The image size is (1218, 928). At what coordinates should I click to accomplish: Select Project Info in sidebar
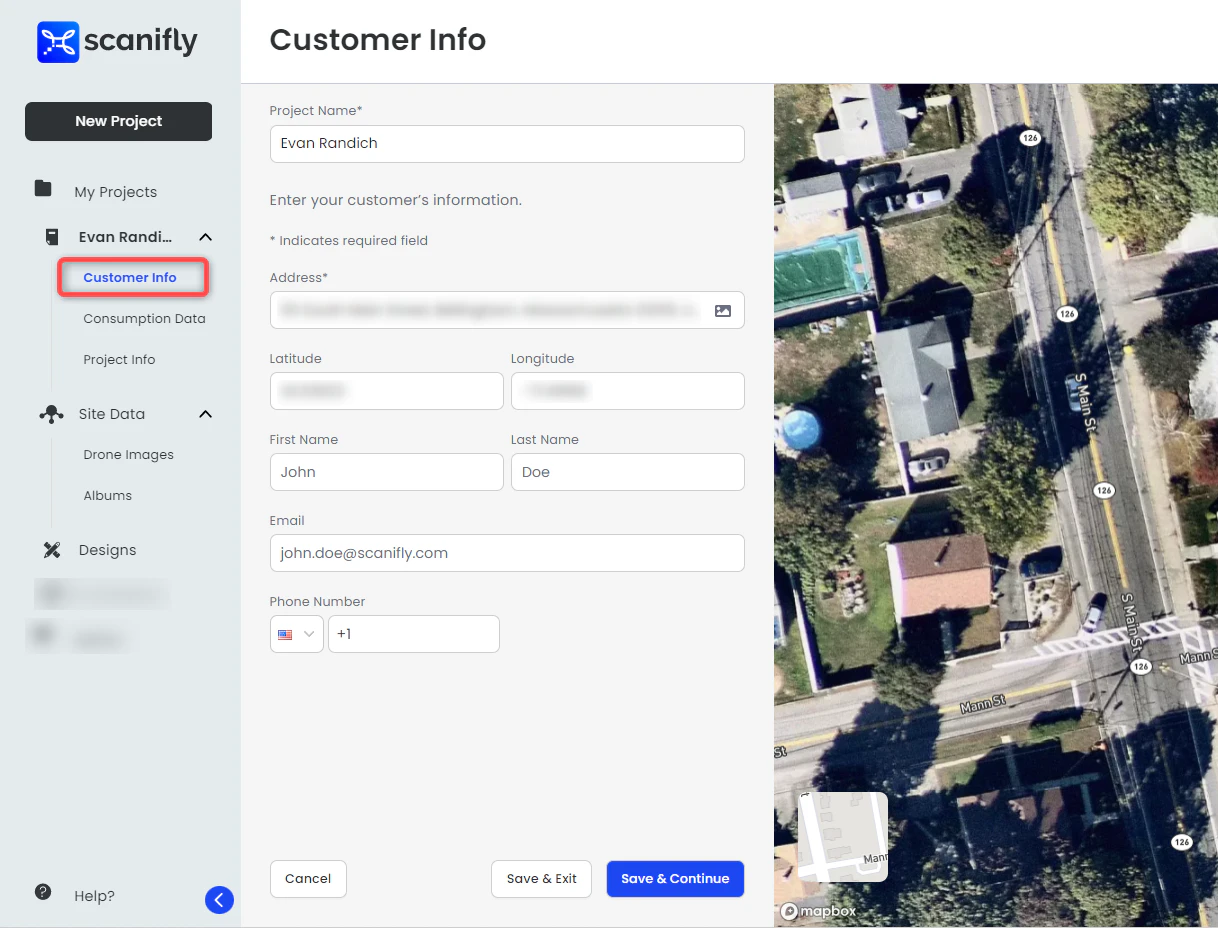[119, 360]
